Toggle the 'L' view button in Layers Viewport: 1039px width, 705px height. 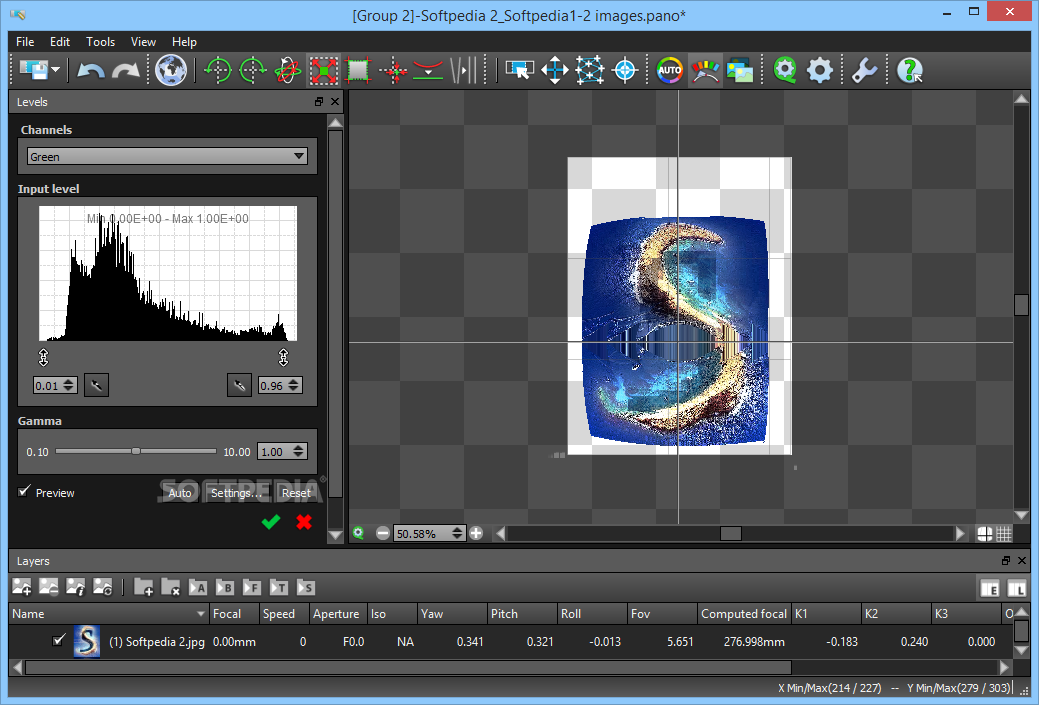pyautogui.click(x=1016, y=588)
